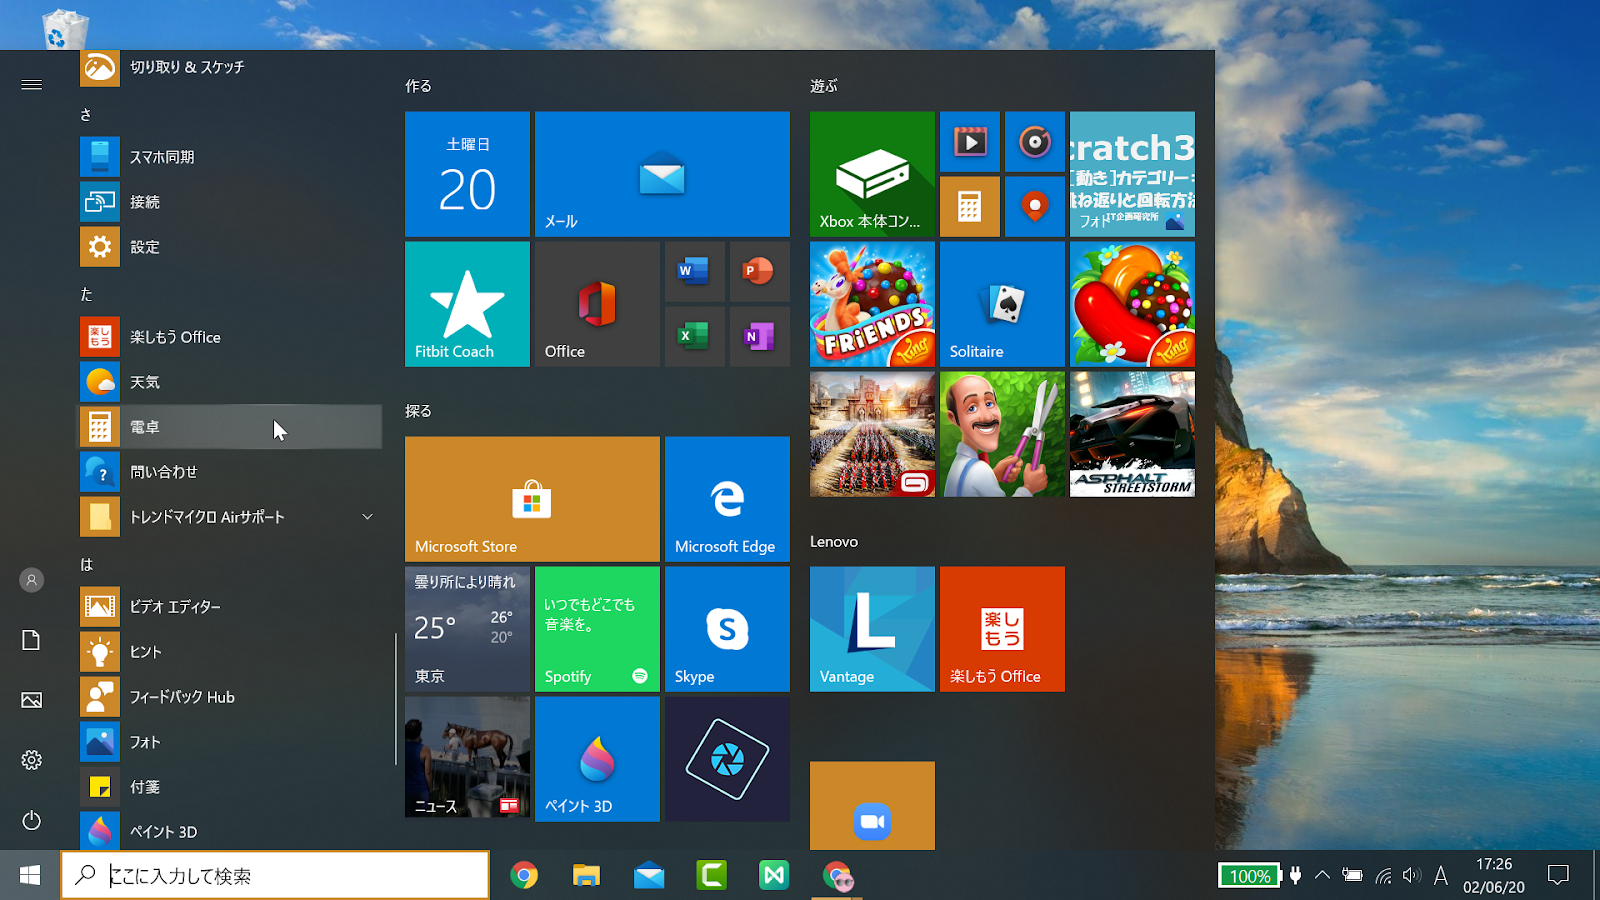Screen dimensions: 1600x900
Task: Show hidden system tray icons
Action: pos(1322,876)
